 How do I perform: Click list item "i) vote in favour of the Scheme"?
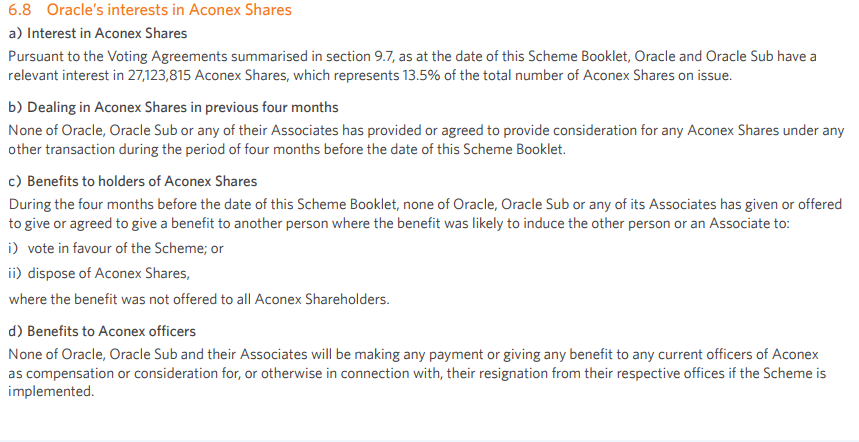point(116,248)
